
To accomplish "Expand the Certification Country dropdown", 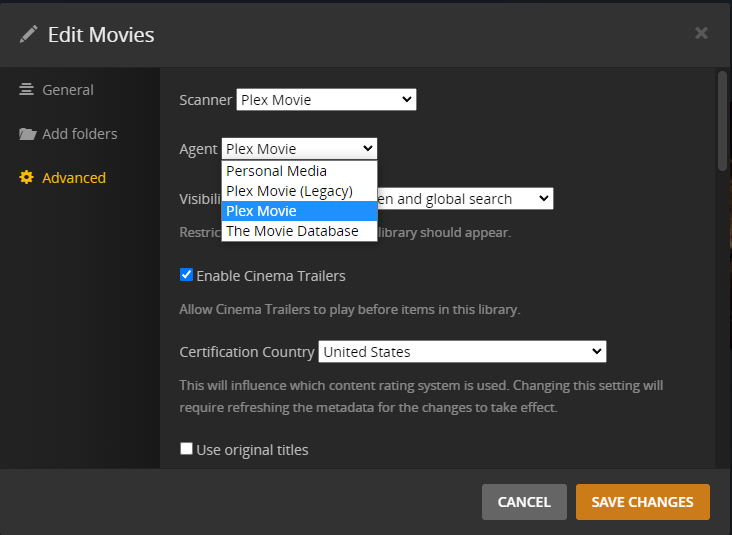I will point(462,352).
